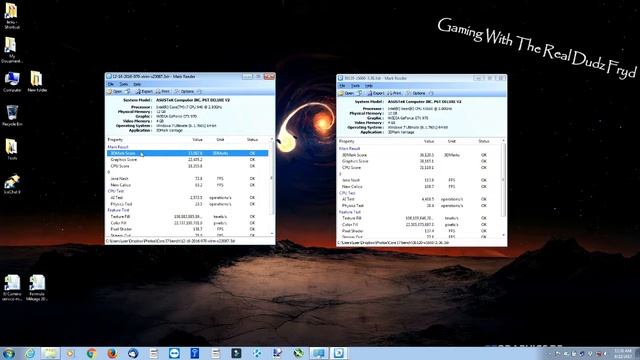Open the Help menu in left Mark Reader window
Viewport: 640px width, 360px height.
(137, 84)
